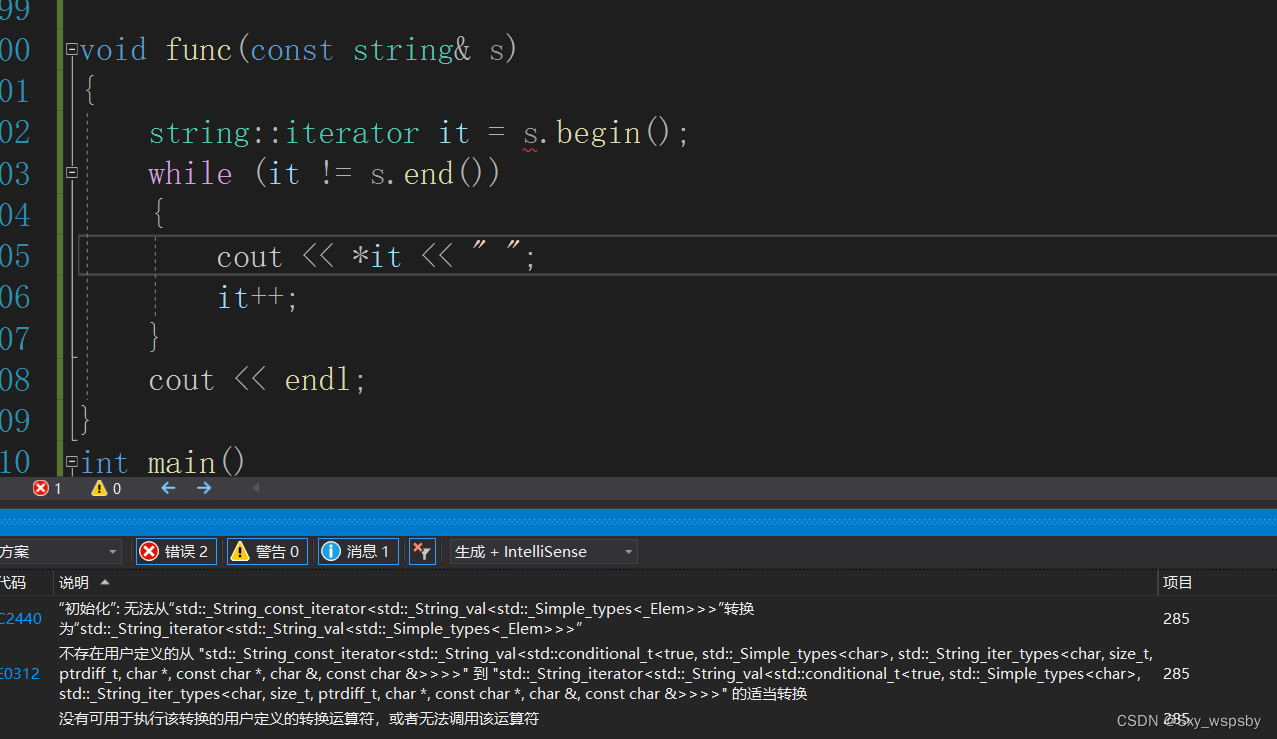Click the info icon in 消息 button
Viewport: 1277px width, 739px height.
331,551
